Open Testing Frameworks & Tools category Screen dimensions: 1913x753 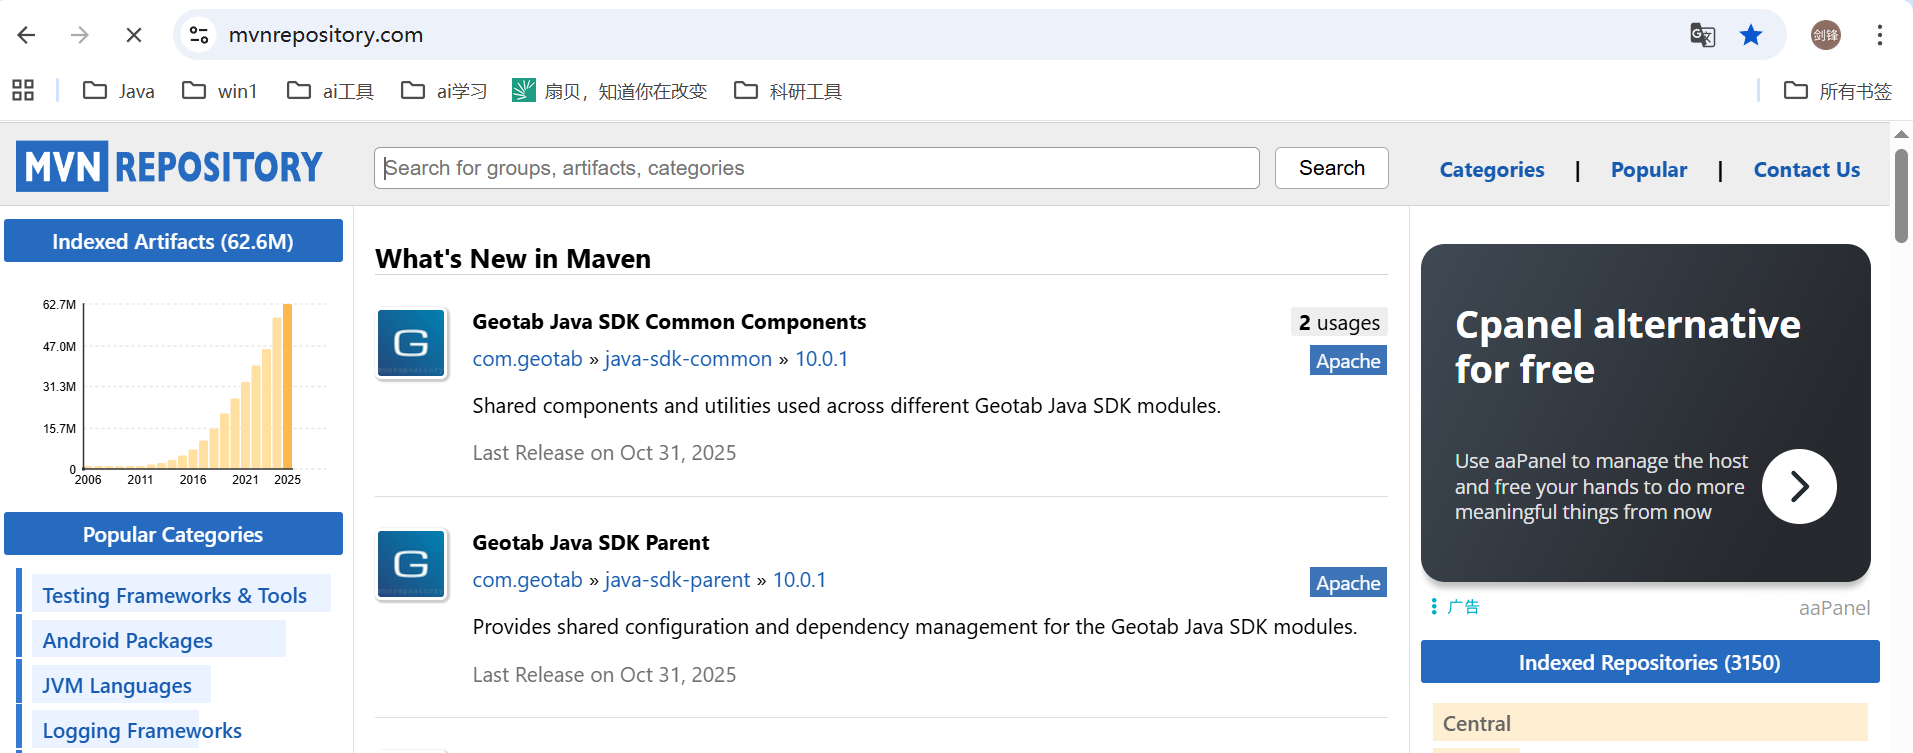point(175,596)
